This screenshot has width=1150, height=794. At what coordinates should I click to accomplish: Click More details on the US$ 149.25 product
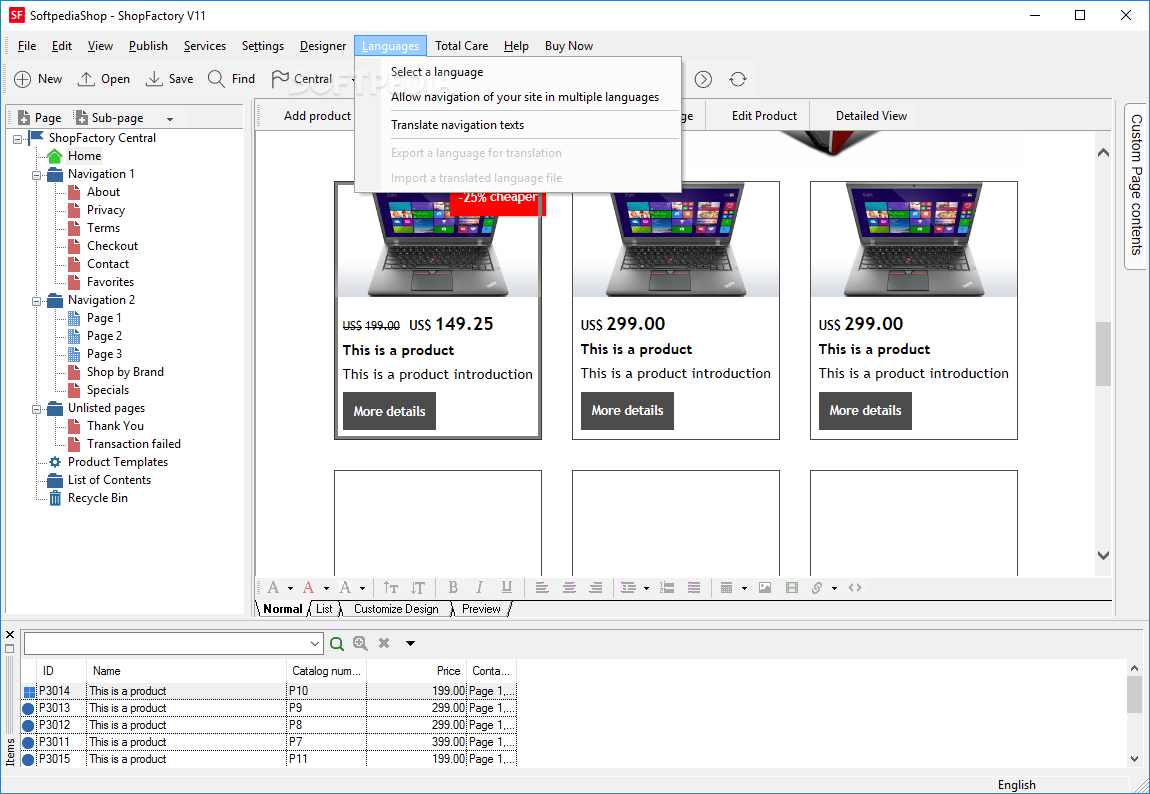[x=389, y=411]
